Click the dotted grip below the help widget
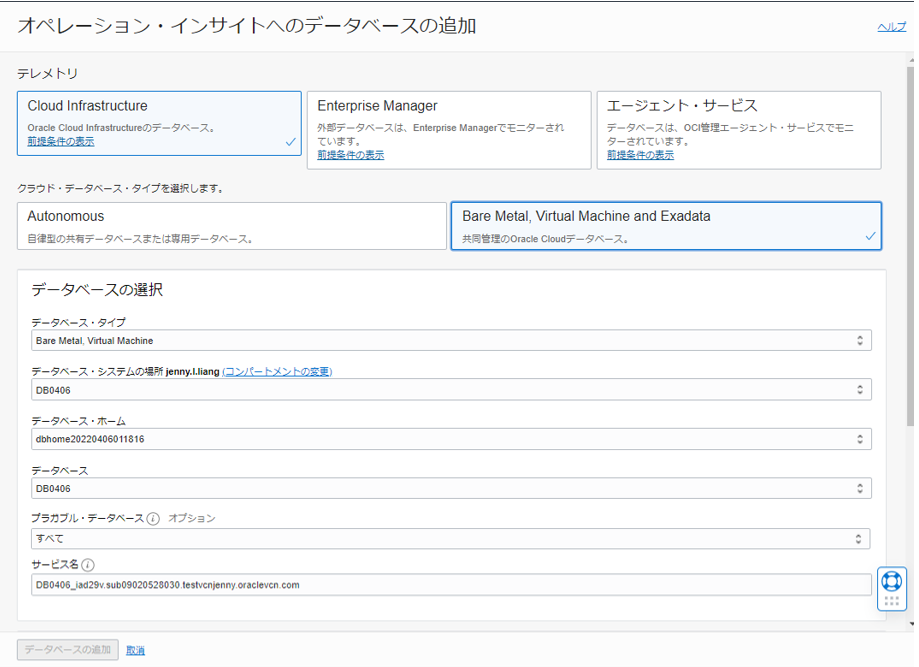The height and width of the screenshot is (667, 919). [x=891, y=602]
